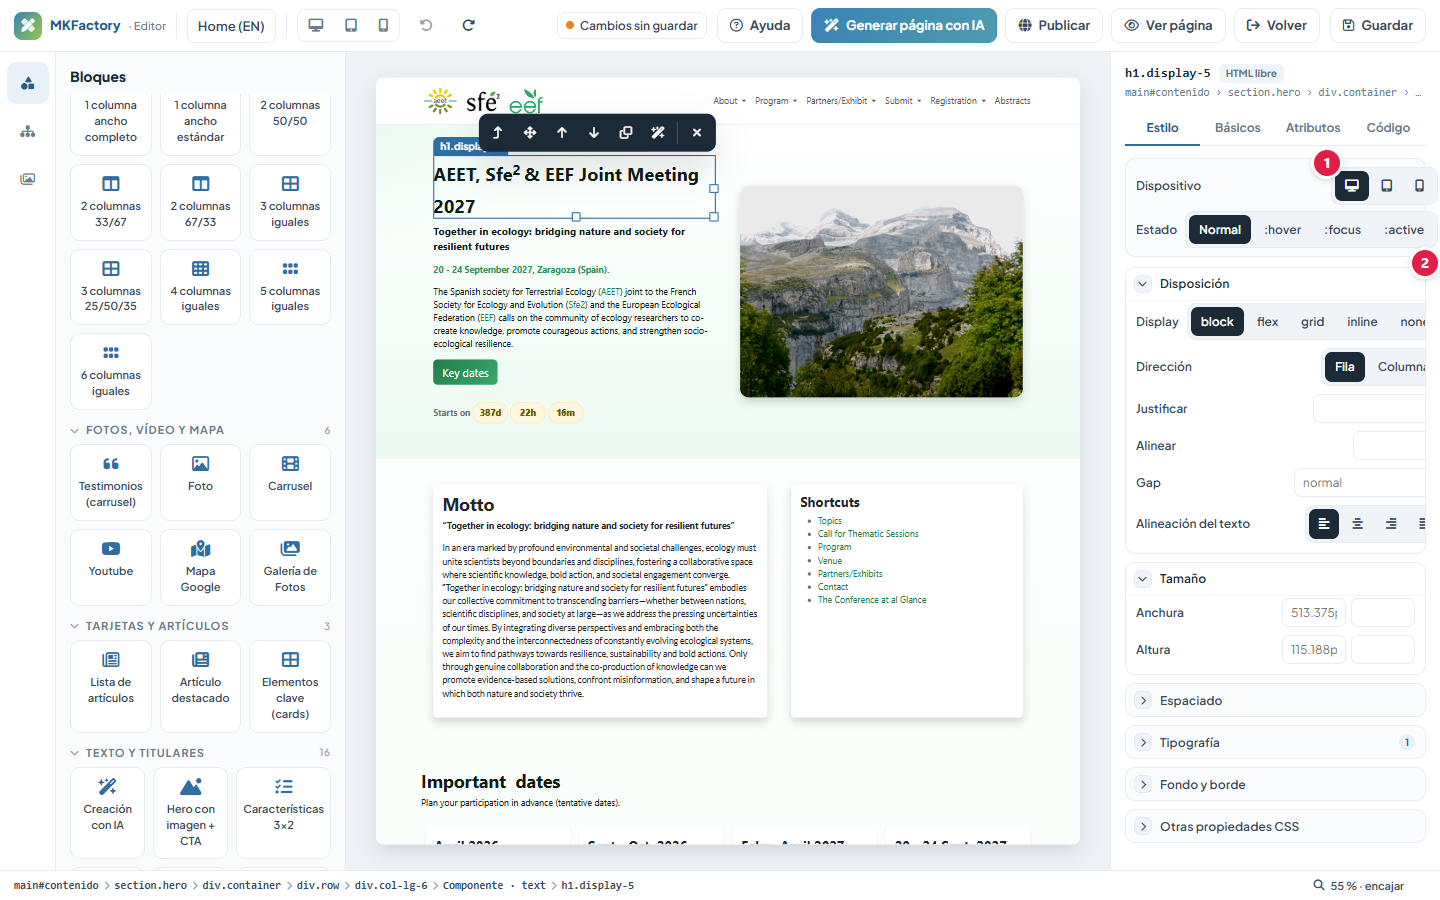Move the selected heading down

pos(594,132)
